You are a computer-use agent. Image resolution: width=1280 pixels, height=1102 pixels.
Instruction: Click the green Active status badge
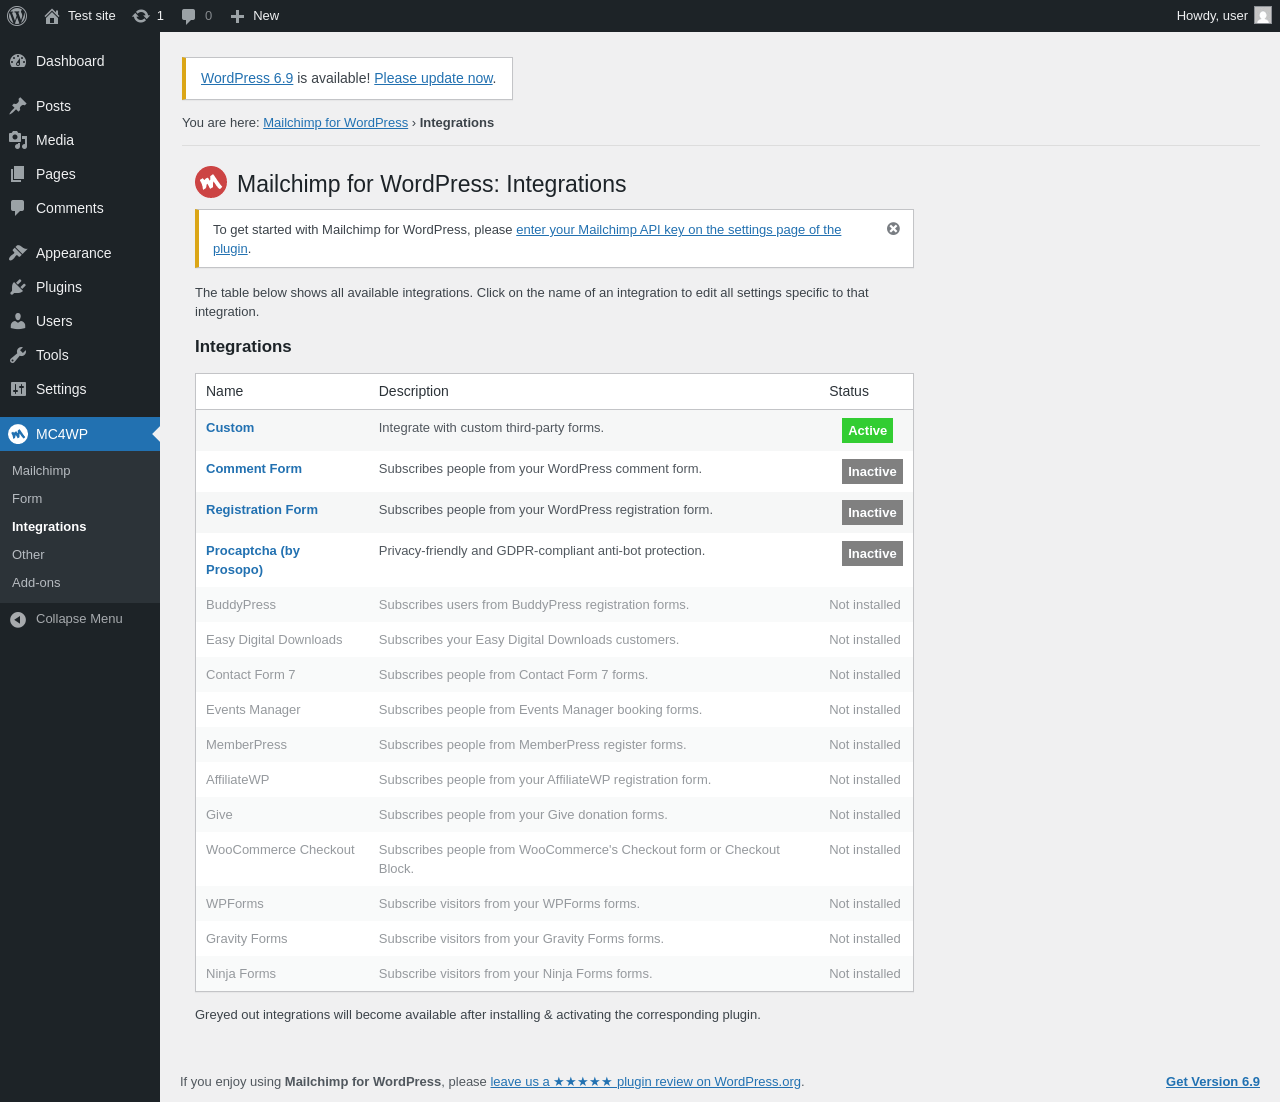pos(867,431)
